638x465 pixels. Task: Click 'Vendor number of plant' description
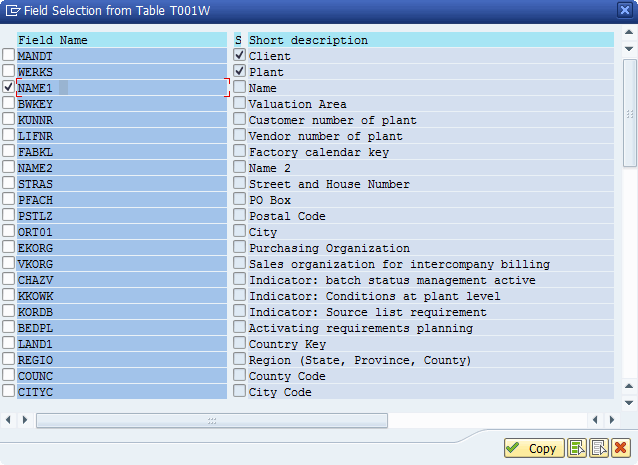pos(326,136)
